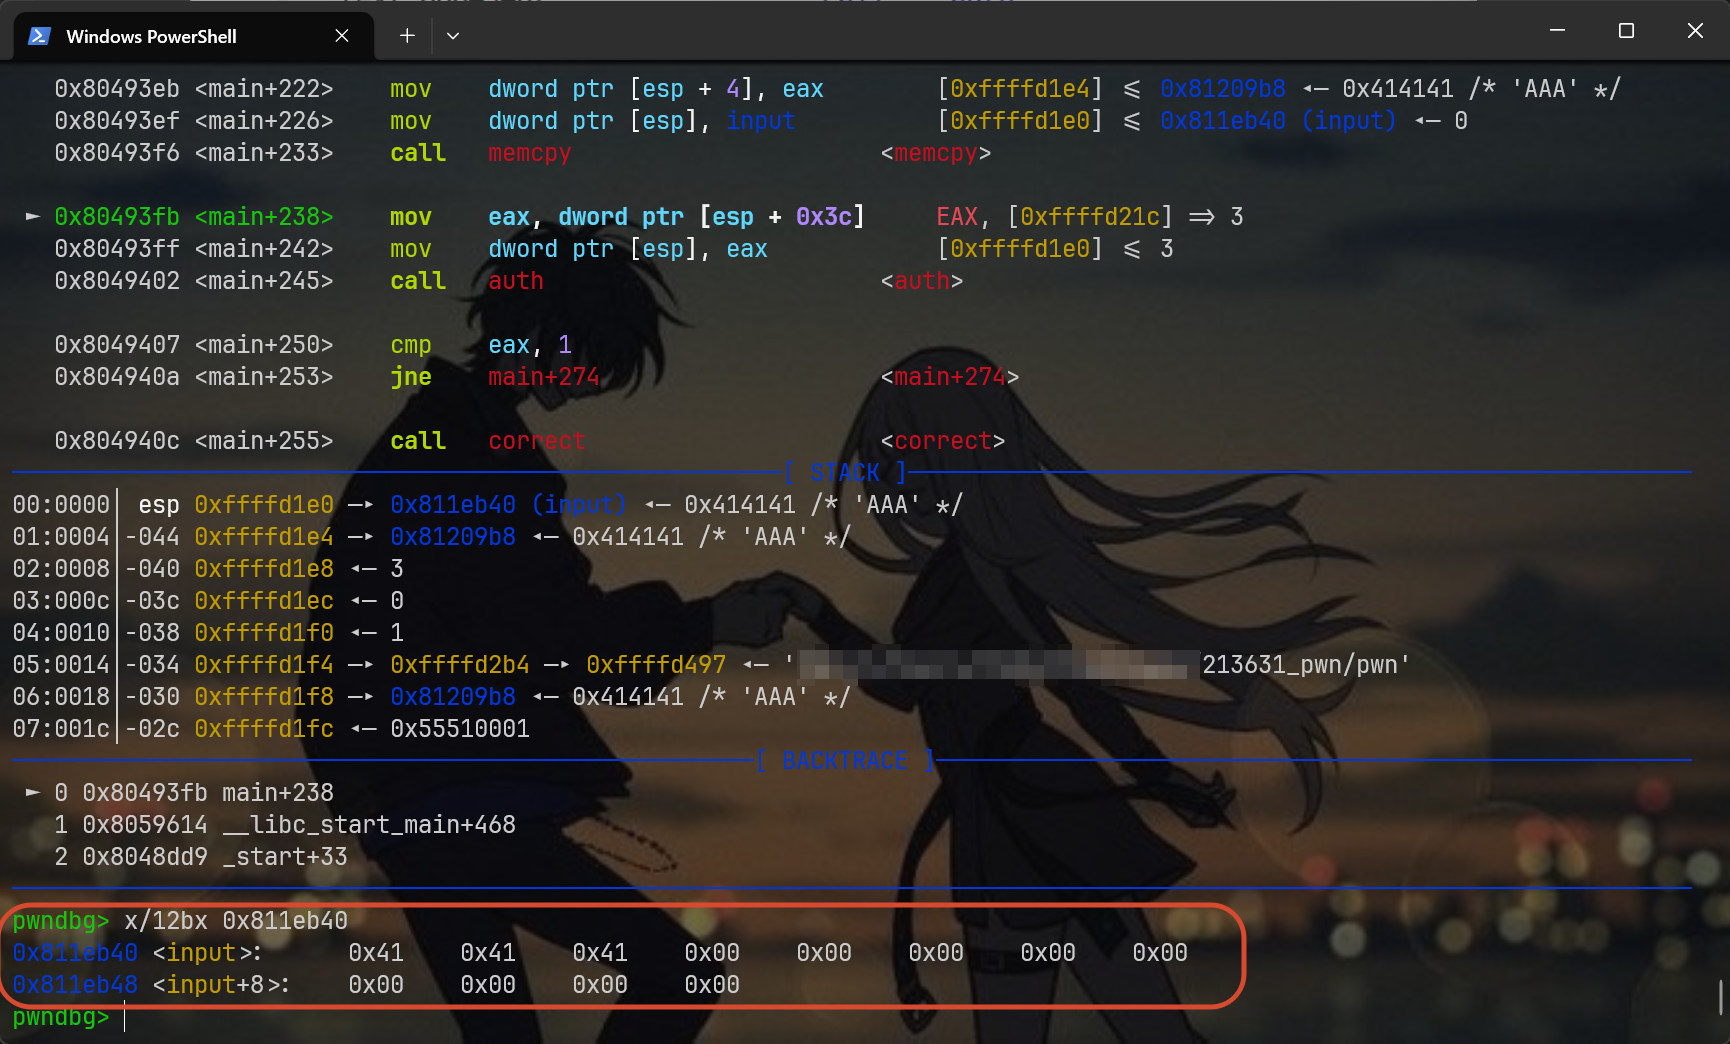The height and width of the screenshot is (1044, 1730).
Task: Click address 0x80493fb at main+238
Action: (117, 217)
